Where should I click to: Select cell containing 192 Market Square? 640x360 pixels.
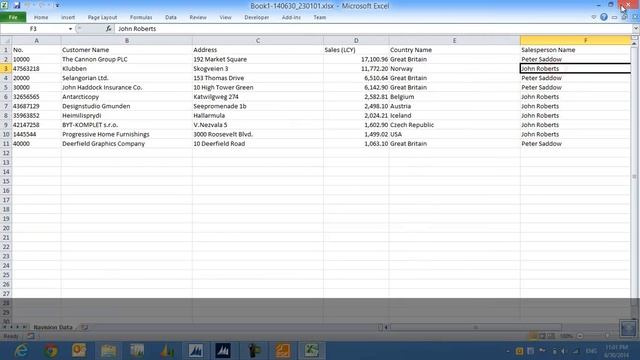click(x=258, y=59)
